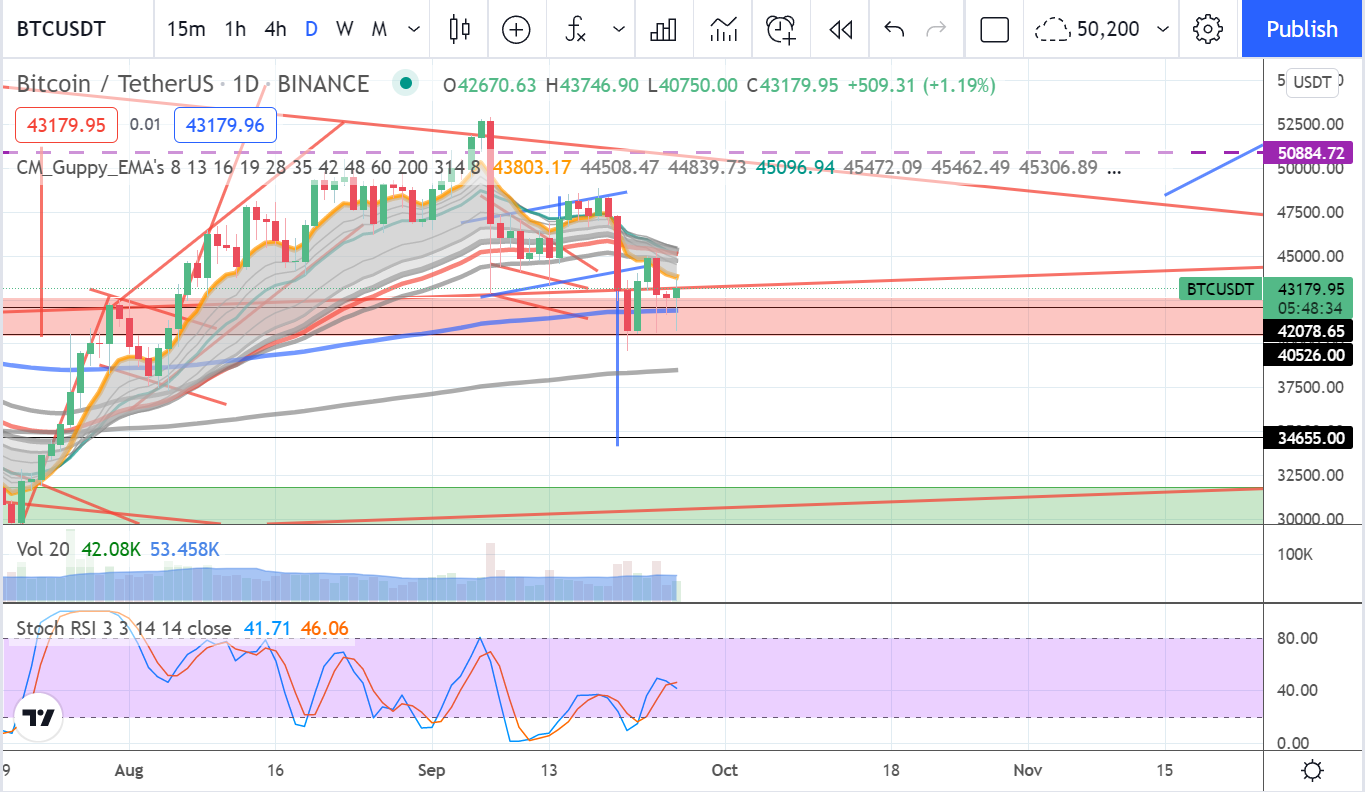Toggle the green market status dot
Viewport: 1365px width, 792px height.
click(405, 84)
